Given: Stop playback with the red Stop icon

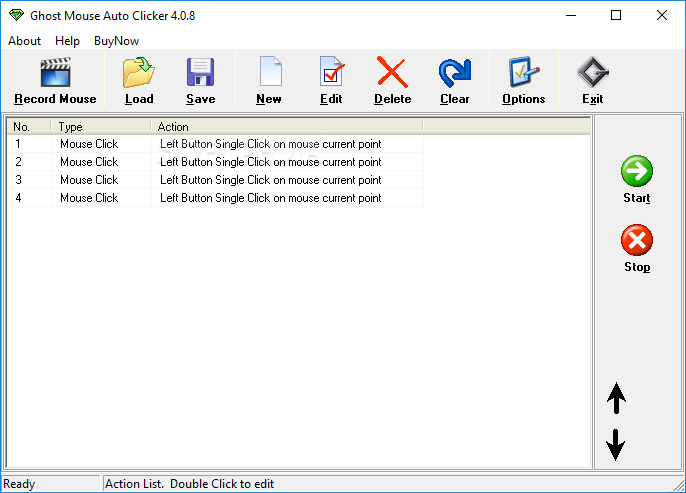Looking at the screenshot, I should tap(637, 240).
